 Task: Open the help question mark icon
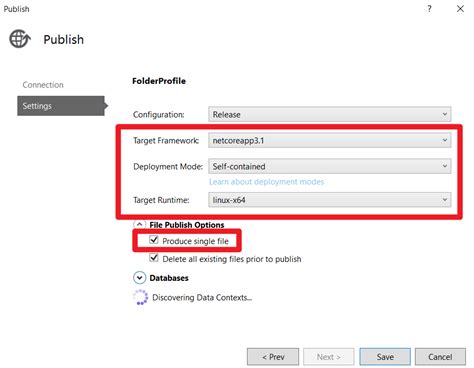coord(429,9)
